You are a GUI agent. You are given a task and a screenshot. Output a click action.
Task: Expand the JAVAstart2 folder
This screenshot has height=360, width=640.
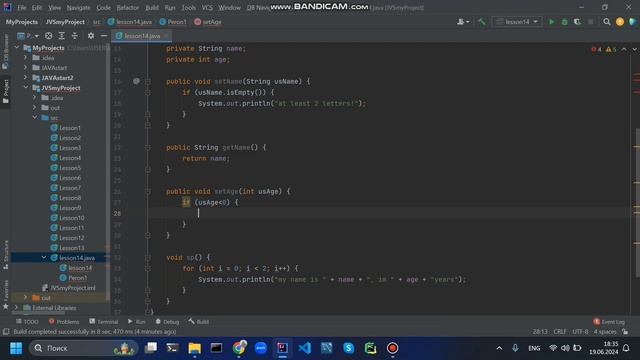tap(26, 78)
